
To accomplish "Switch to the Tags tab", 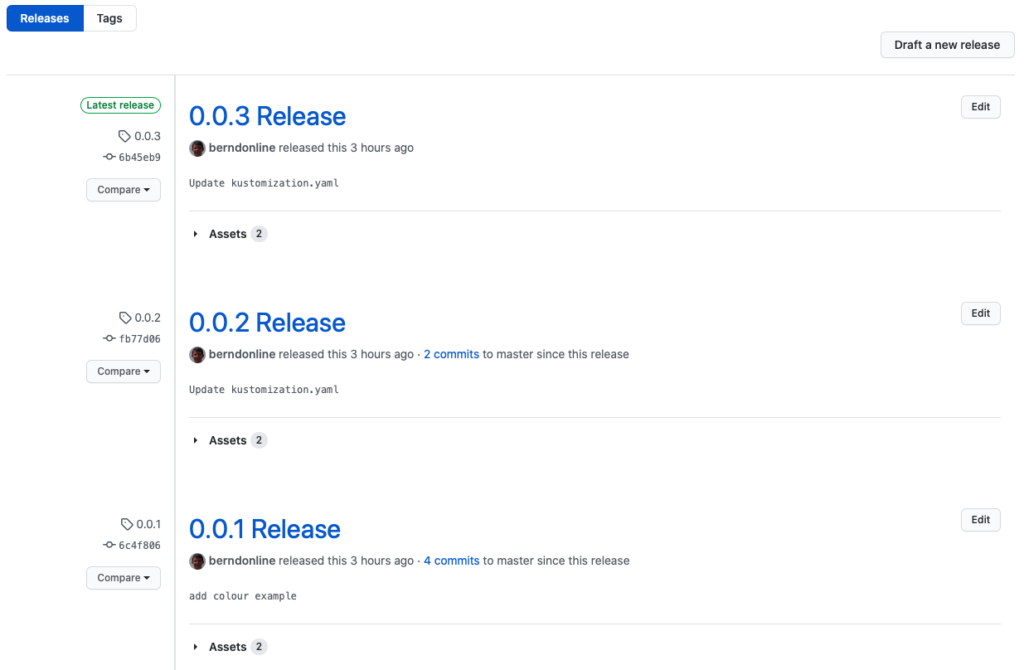I will tap(109, 17).
